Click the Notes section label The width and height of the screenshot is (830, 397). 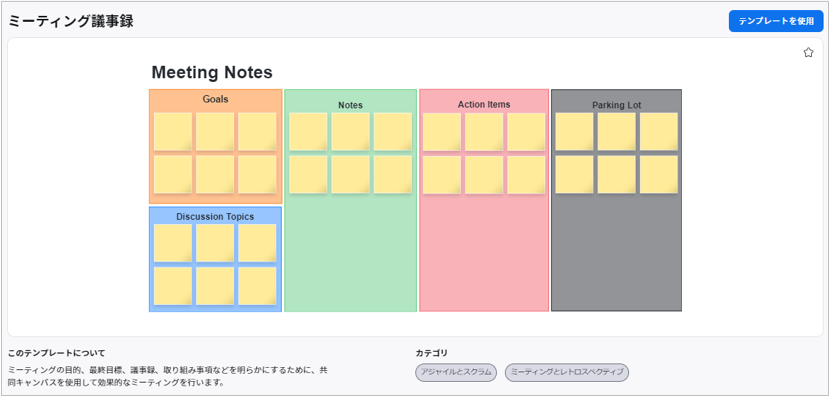pos(350,105)
